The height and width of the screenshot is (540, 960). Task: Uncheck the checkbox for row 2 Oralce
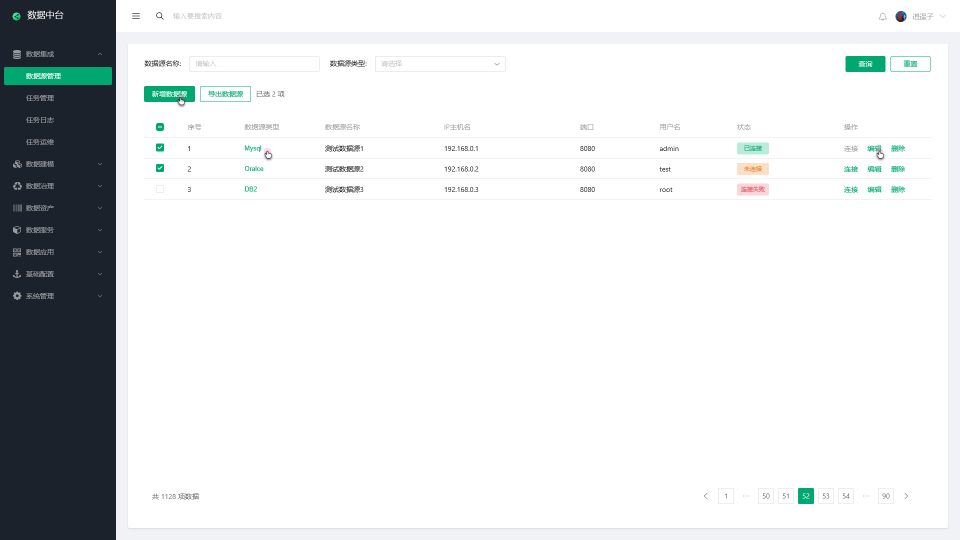160,168
